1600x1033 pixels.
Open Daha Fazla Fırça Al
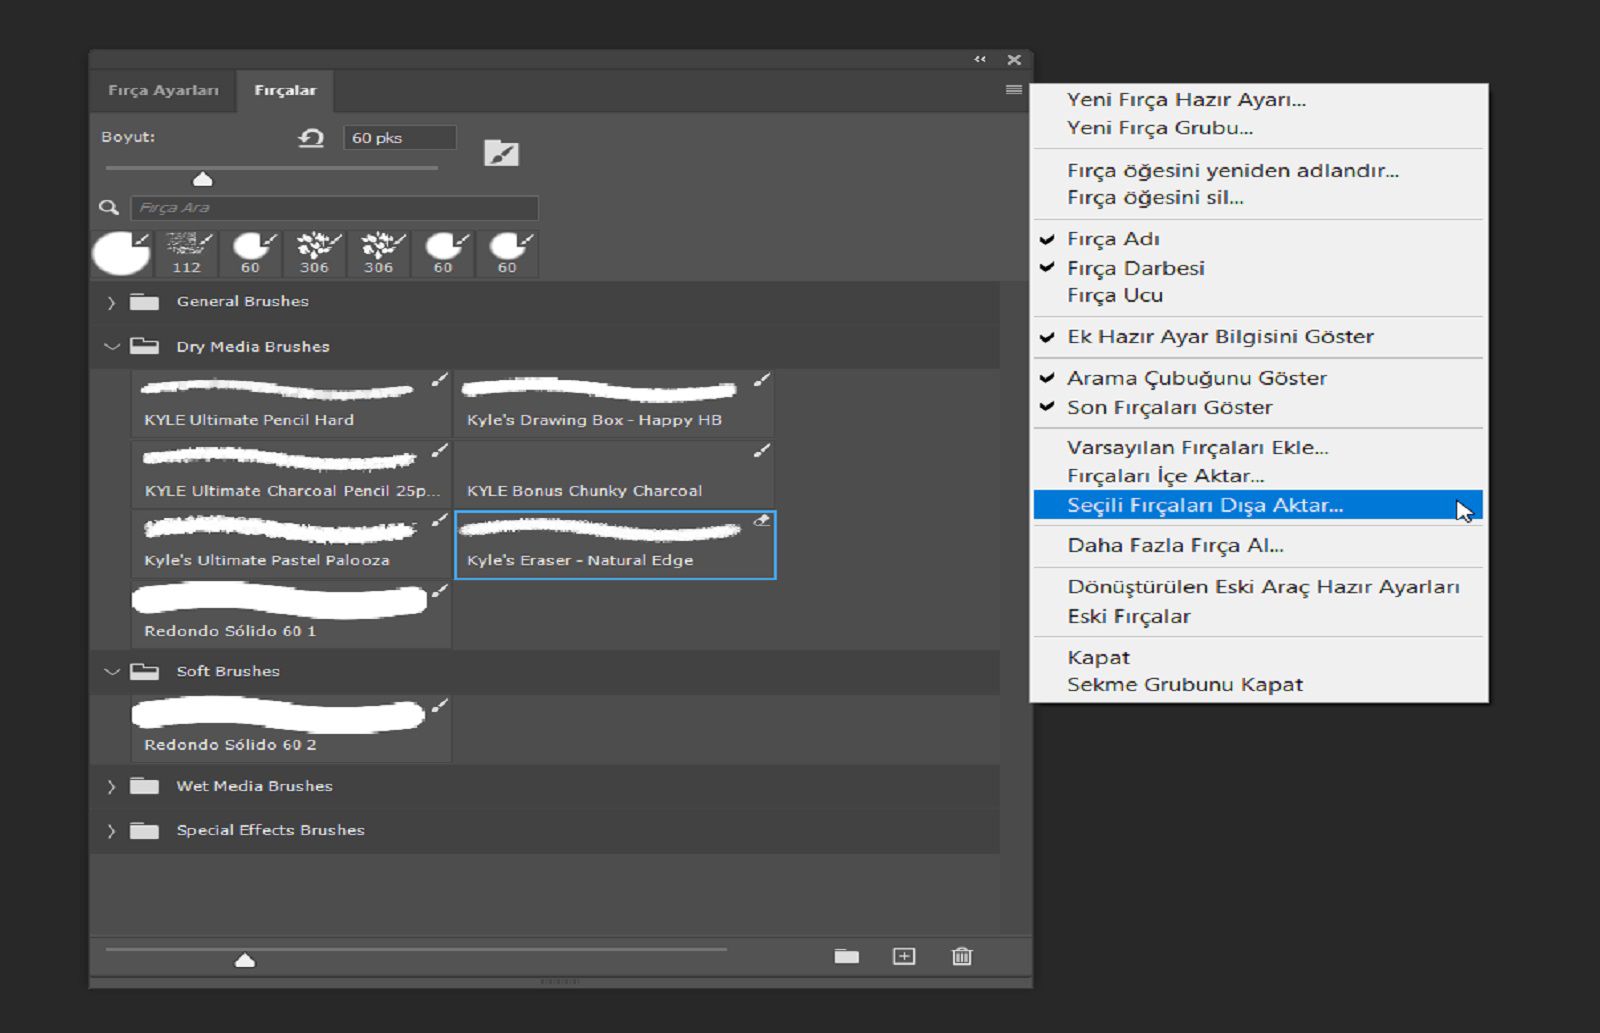1258,546
